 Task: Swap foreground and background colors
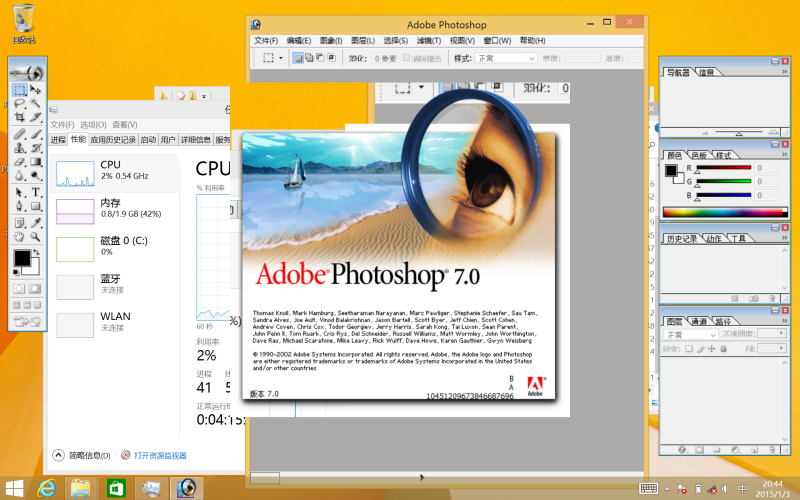coord(36,252)
